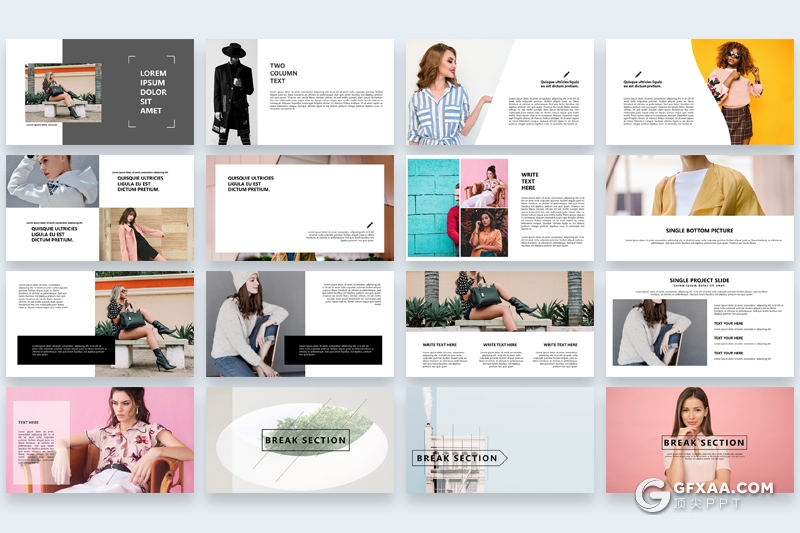Screen dimensions: 800x533
Task: Click the photo of man in black hat
Action: click(232, 92)
